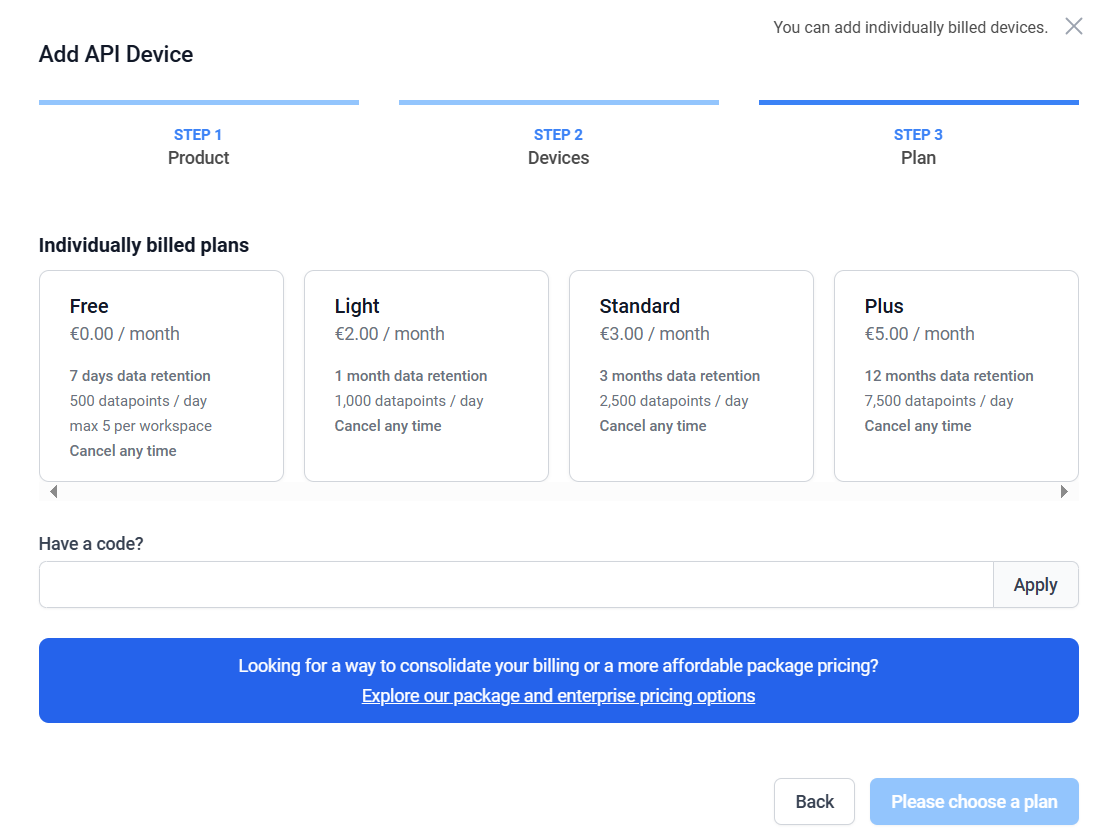Viewport: 1097px width, 839px height.
Task: Click the right scroll arrow under plans
Action: pos(1064,492)
